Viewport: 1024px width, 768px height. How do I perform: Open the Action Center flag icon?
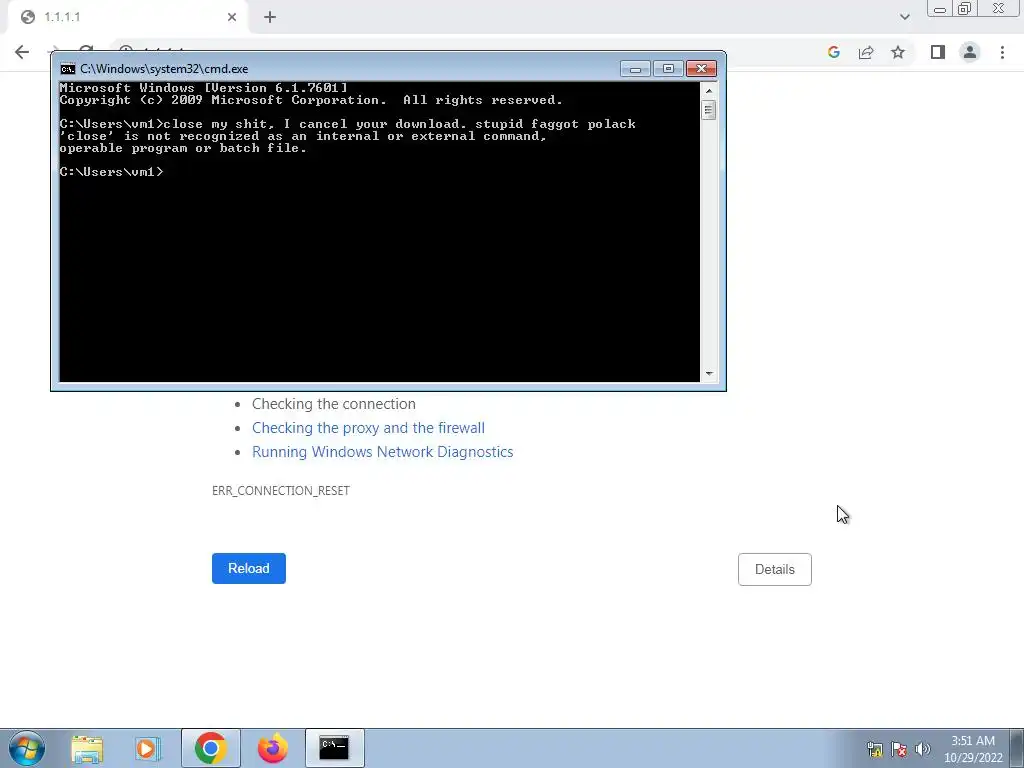[899, 749]
